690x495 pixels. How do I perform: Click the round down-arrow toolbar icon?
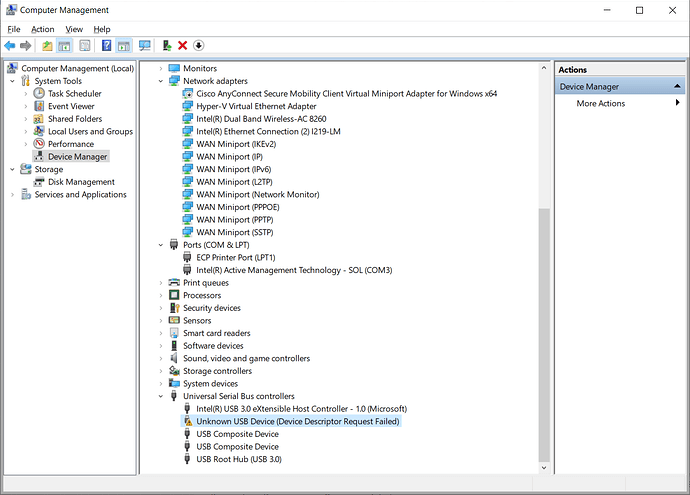tap(198, 45)
